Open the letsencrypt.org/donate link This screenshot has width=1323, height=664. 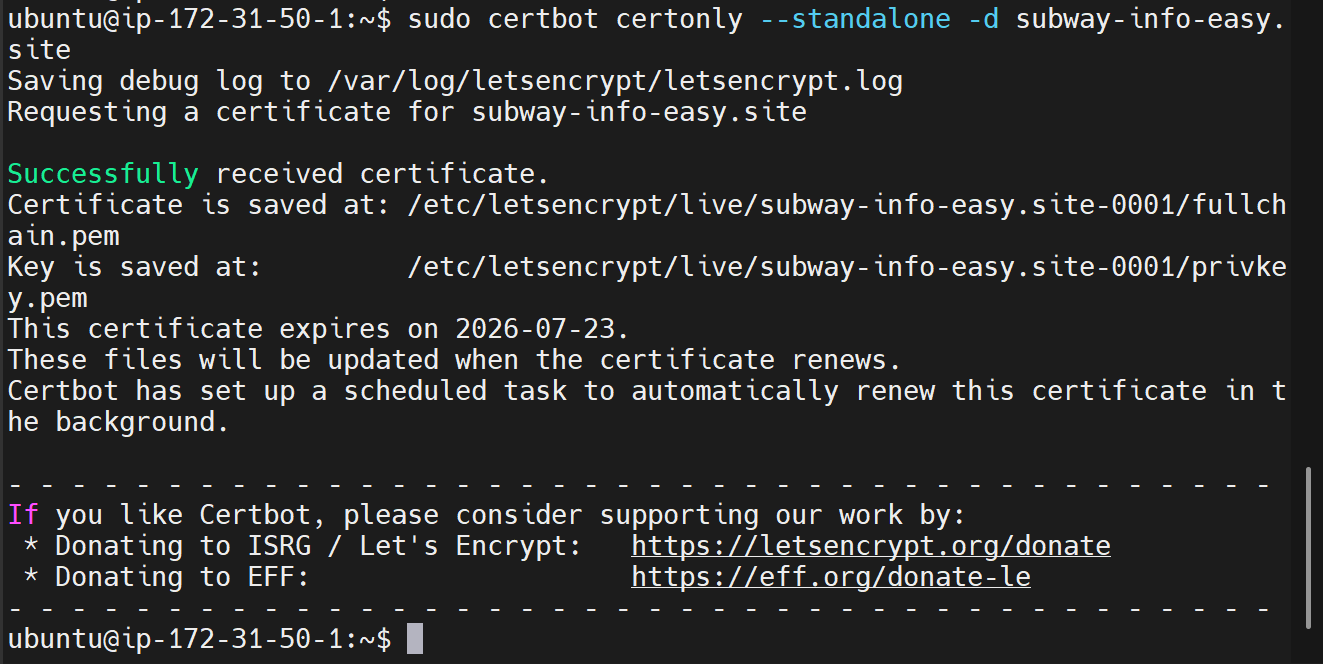[x=870, y=546]
